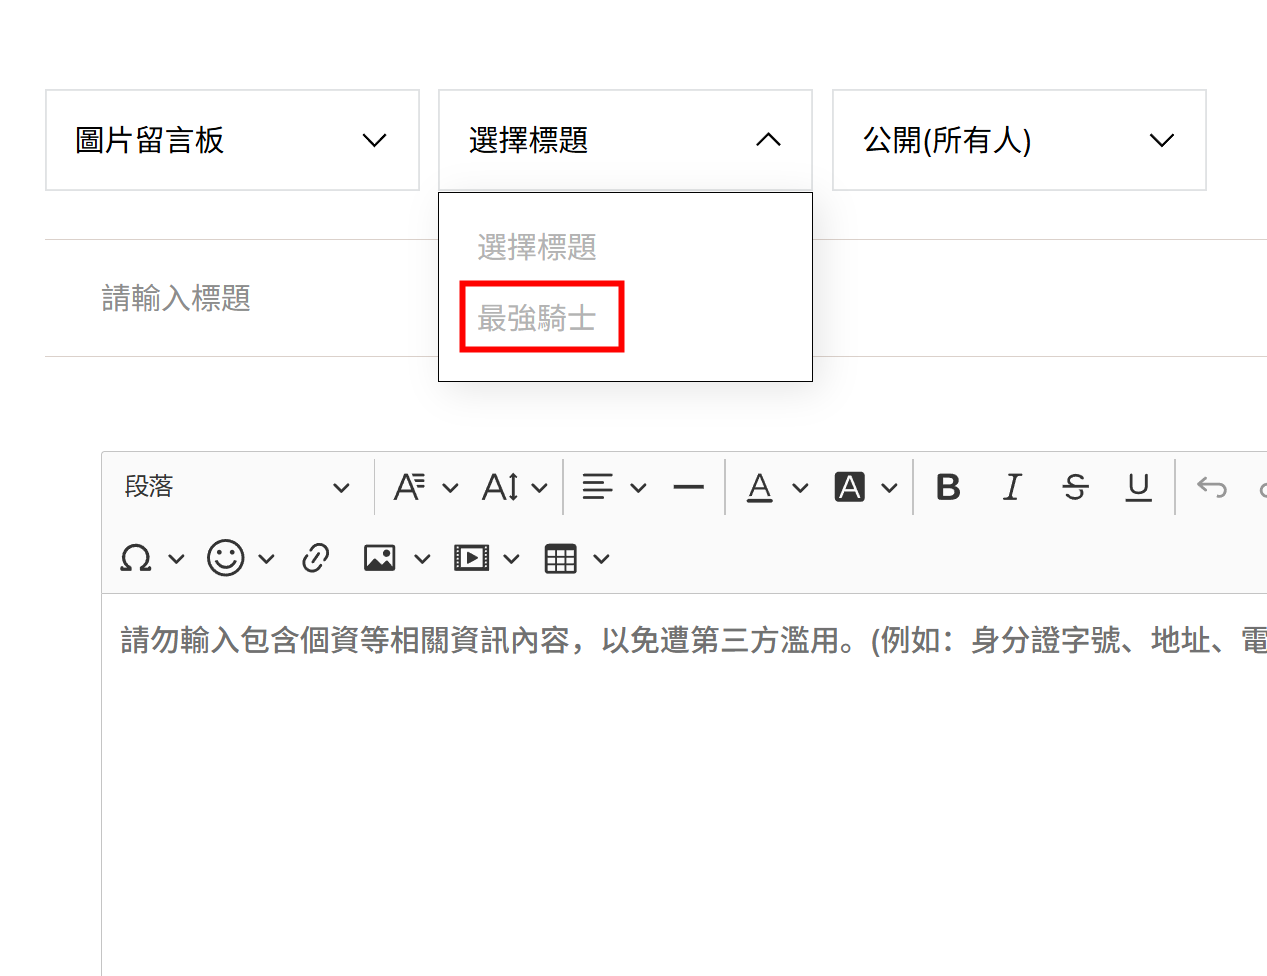Insert a horizontal line

[x=688, y=487]
